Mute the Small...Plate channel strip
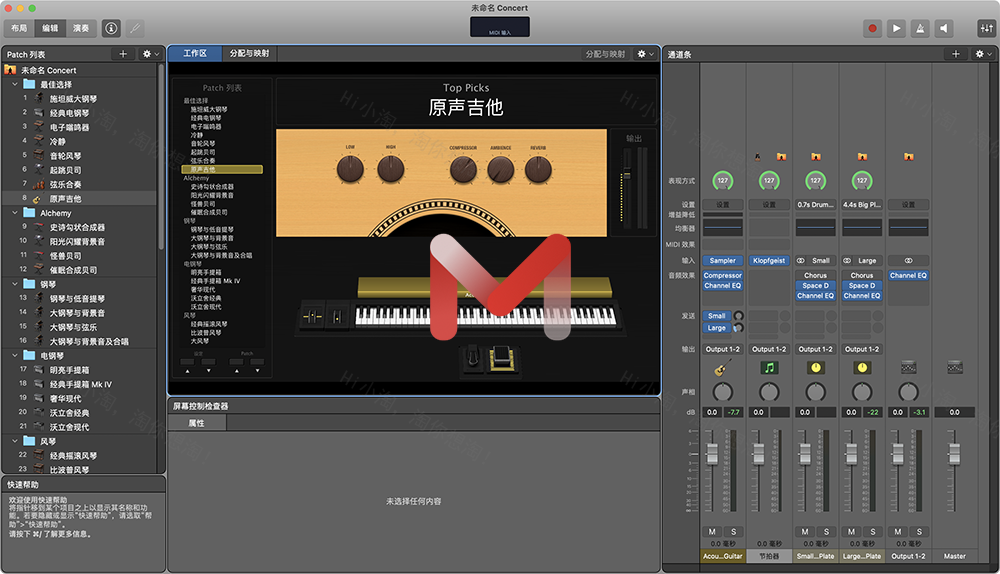The image size is (1000, 574). (805, 531)
